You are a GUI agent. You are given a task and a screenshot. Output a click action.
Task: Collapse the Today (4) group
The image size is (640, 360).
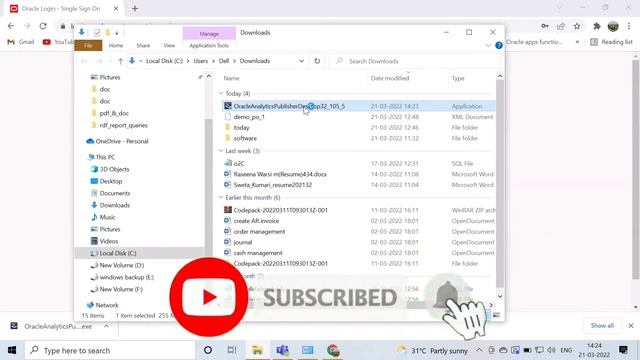221,93
